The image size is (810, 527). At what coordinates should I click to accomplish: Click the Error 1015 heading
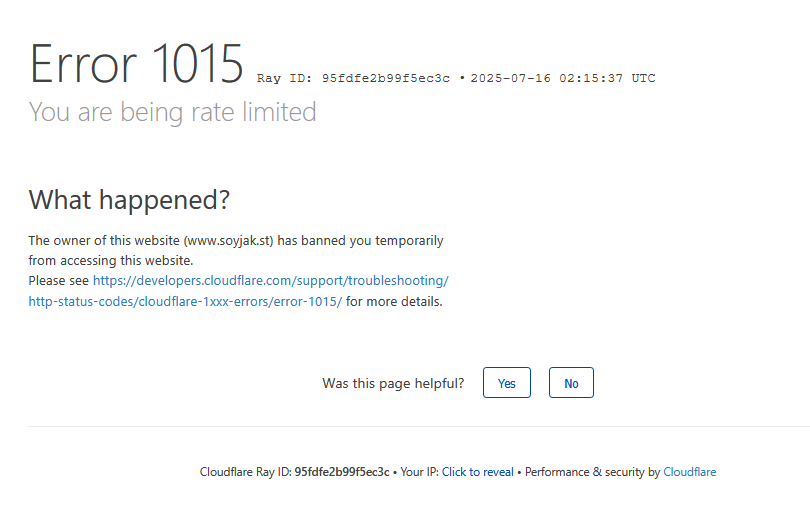136,64
